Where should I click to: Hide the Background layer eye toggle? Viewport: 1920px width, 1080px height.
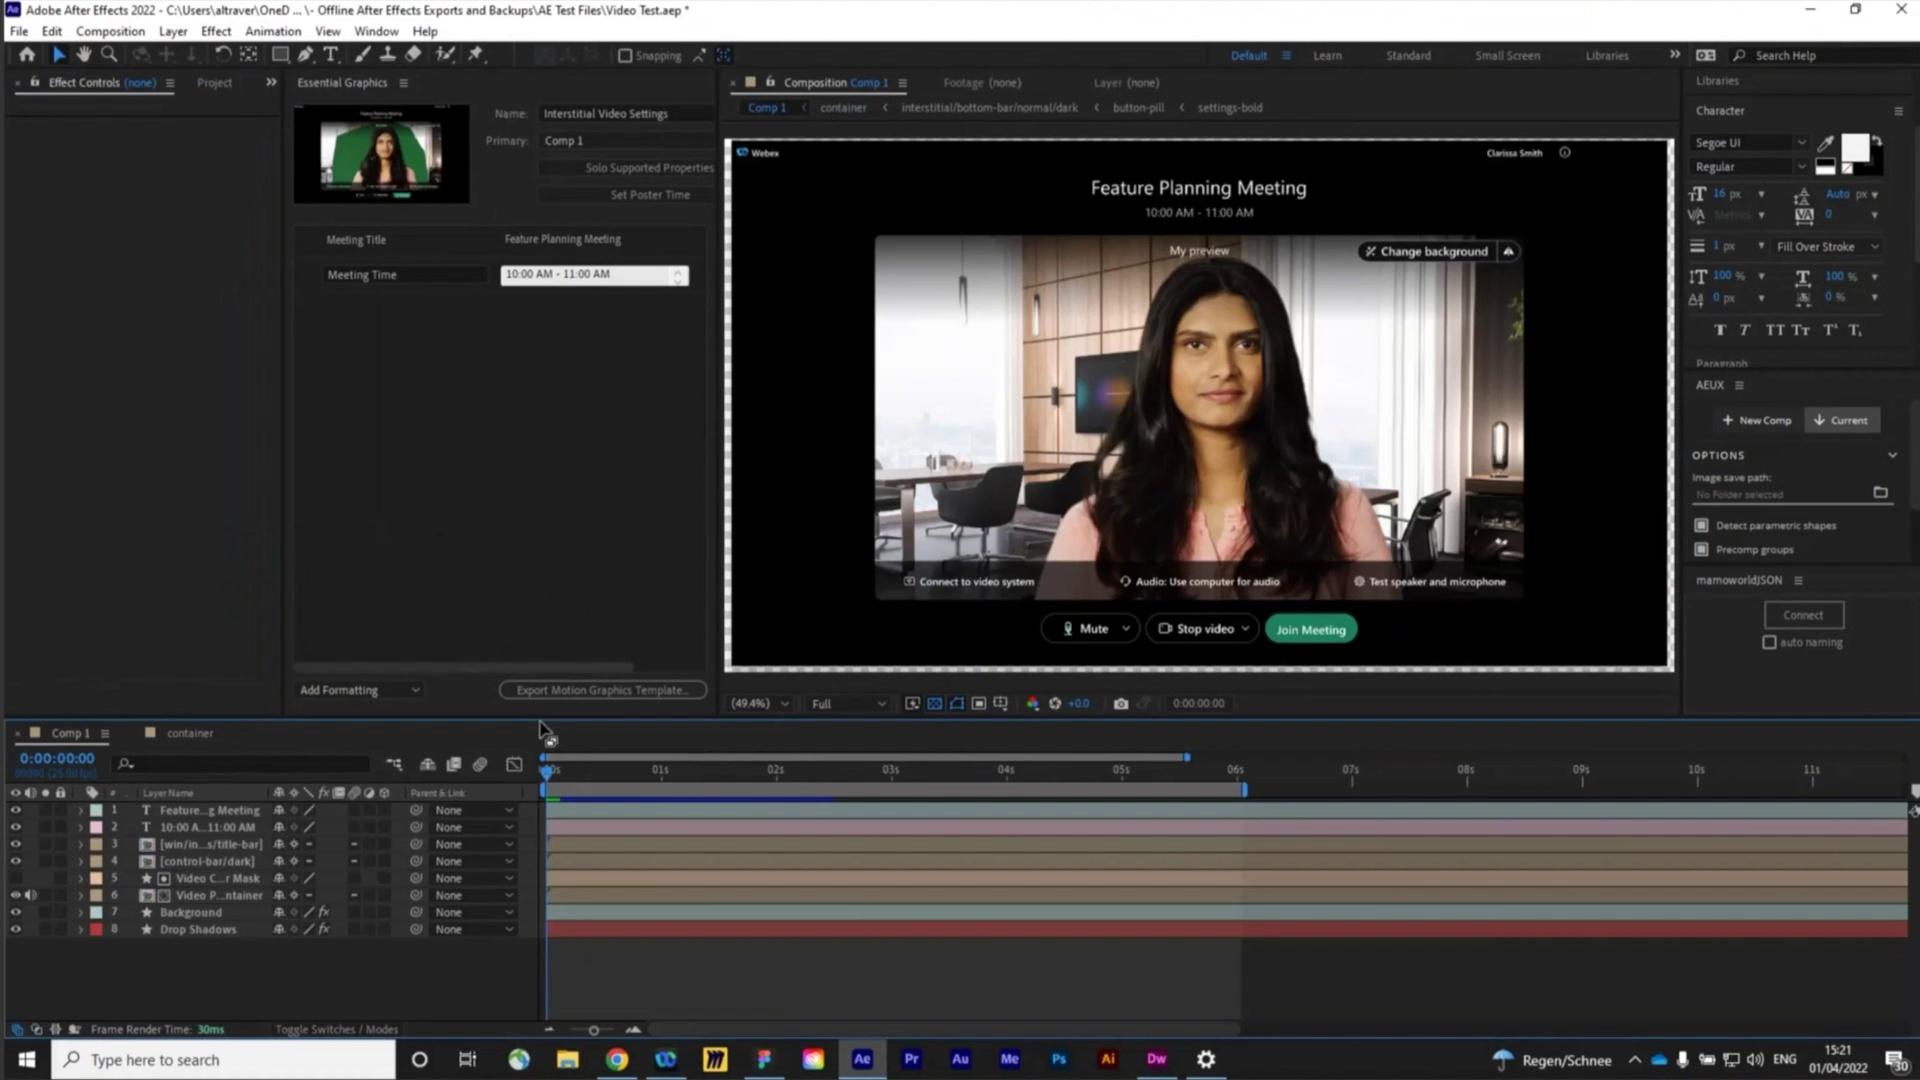[x=15, y=913]
